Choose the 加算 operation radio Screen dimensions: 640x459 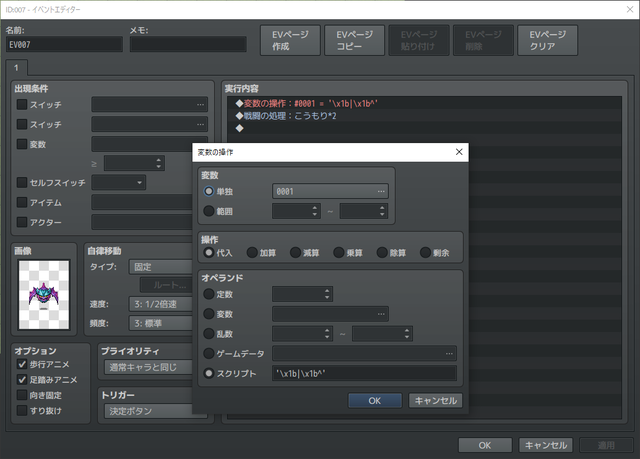tap(252, 253)
